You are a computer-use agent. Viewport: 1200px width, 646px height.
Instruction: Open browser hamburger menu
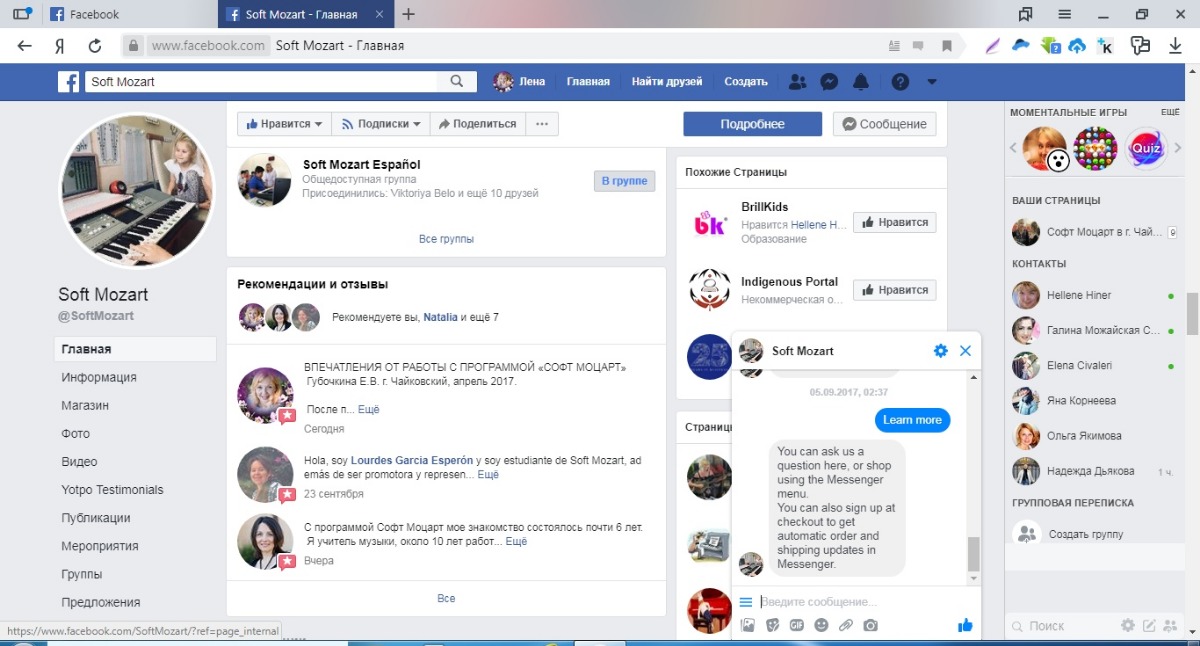pyautogui.click(x=1065, y=14)
